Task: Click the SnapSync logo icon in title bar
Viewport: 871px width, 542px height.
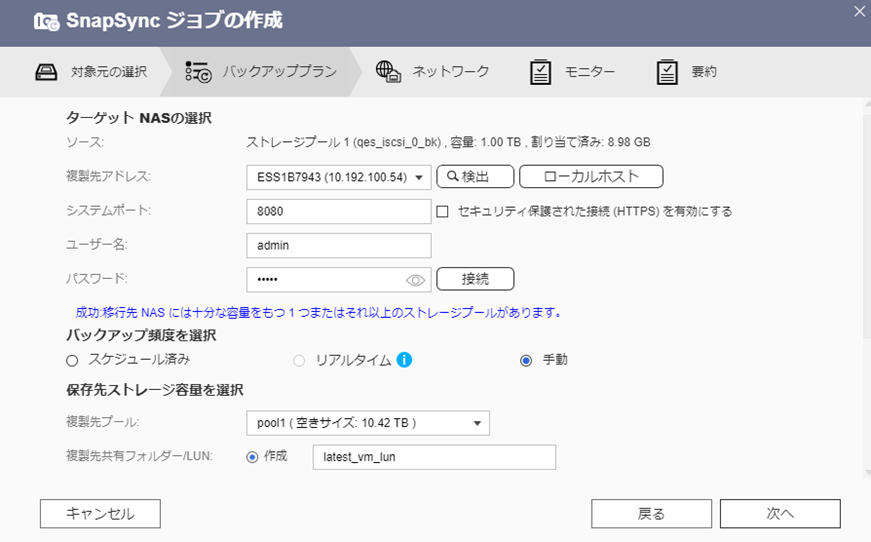Action: coord(45,21)
